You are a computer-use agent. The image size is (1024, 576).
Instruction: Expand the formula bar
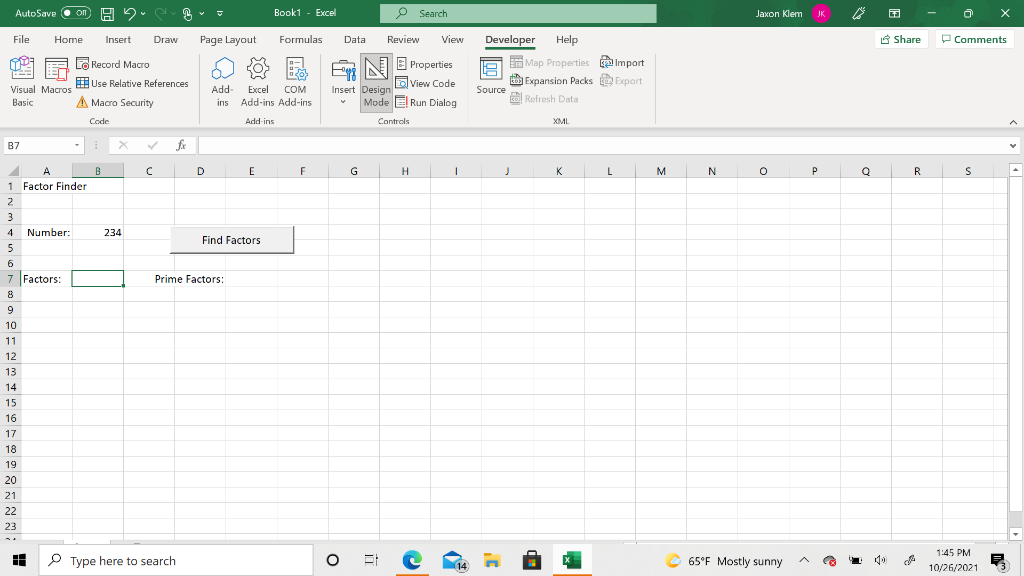point(1013,145)
